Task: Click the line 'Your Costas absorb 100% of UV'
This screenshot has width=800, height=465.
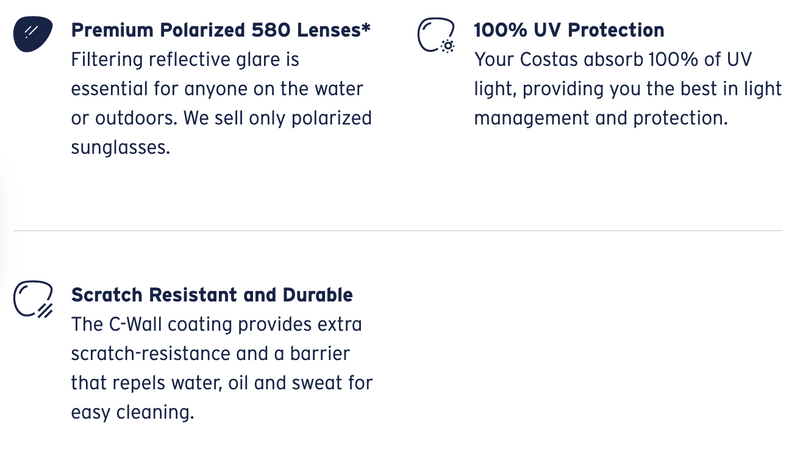Action: click(x=613, y=59)
